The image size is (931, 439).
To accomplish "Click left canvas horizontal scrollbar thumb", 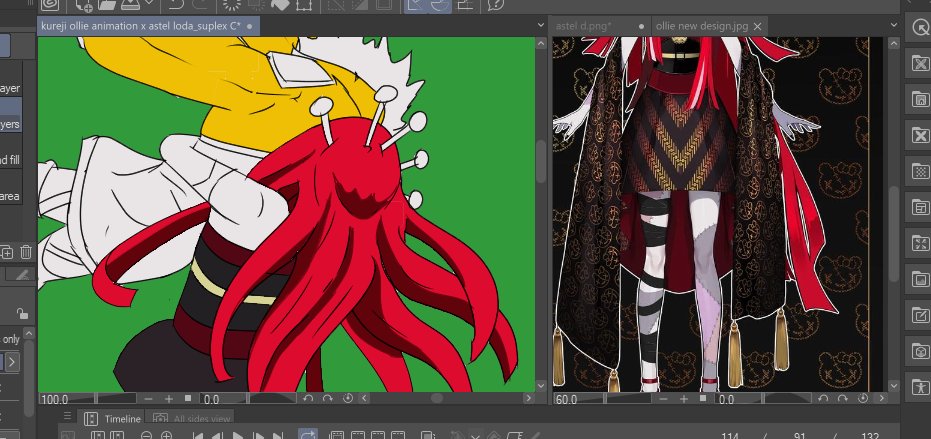I will pos(437,399).
